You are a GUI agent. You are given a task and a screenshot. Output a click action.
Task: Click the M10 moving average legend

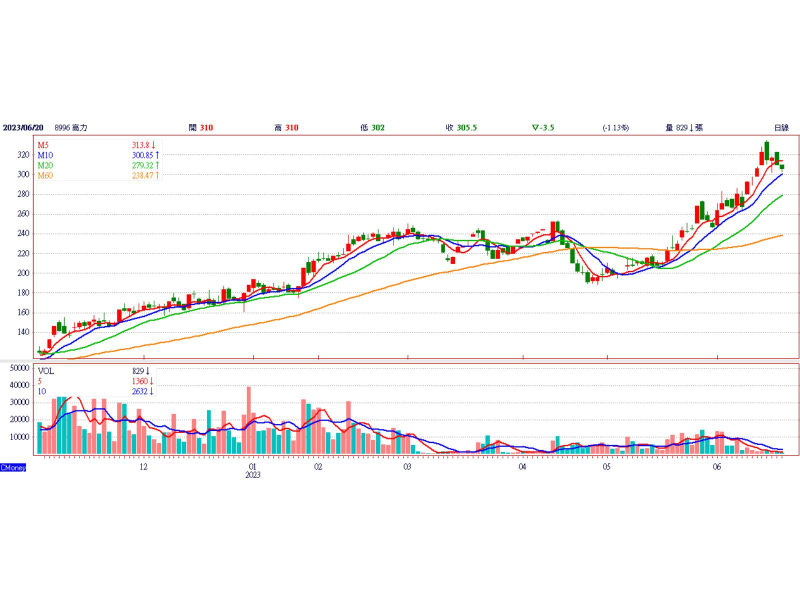point(46,156)
